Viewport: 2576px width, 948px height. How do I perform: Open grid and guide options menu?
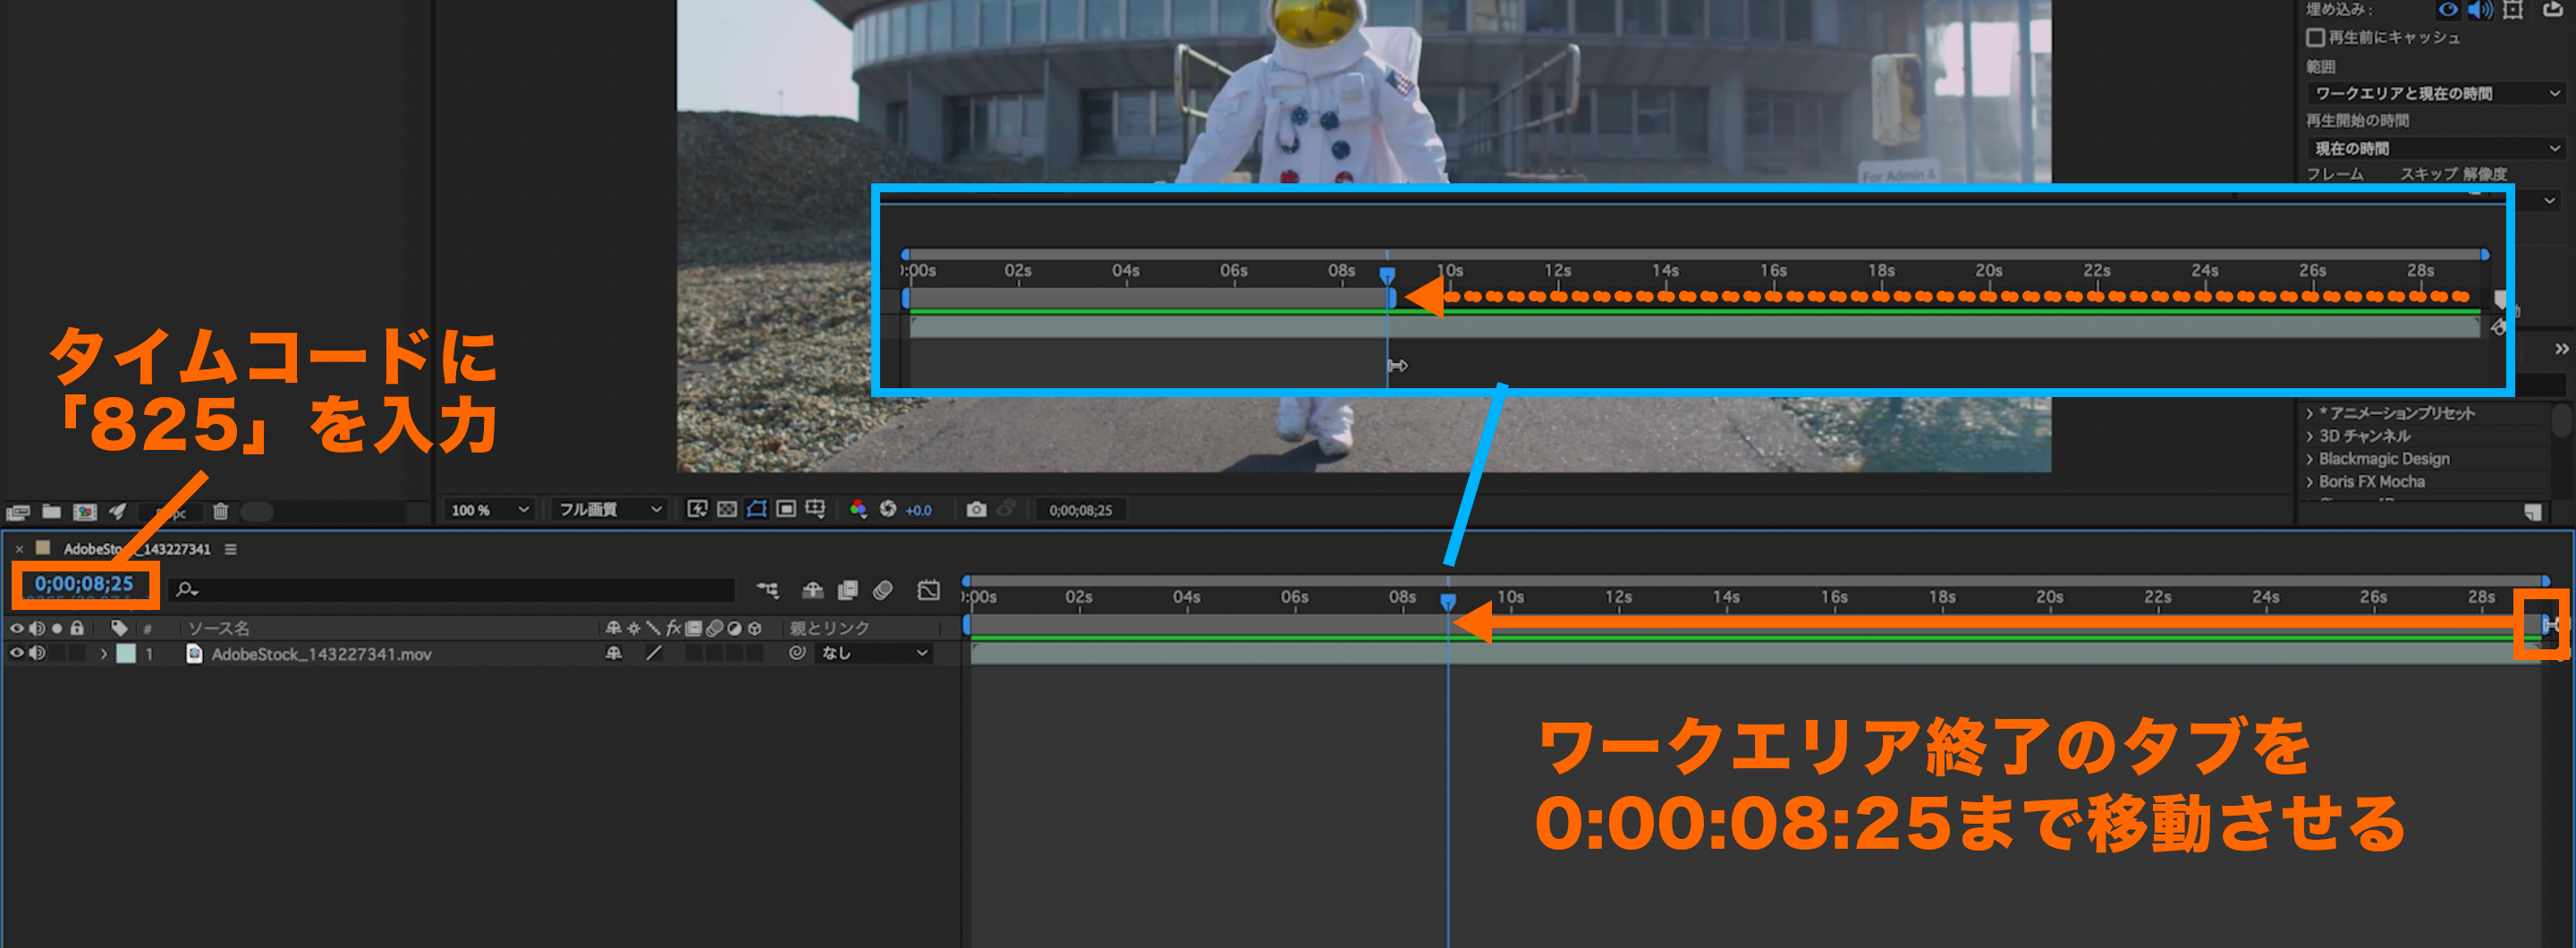tap(816, 509)
